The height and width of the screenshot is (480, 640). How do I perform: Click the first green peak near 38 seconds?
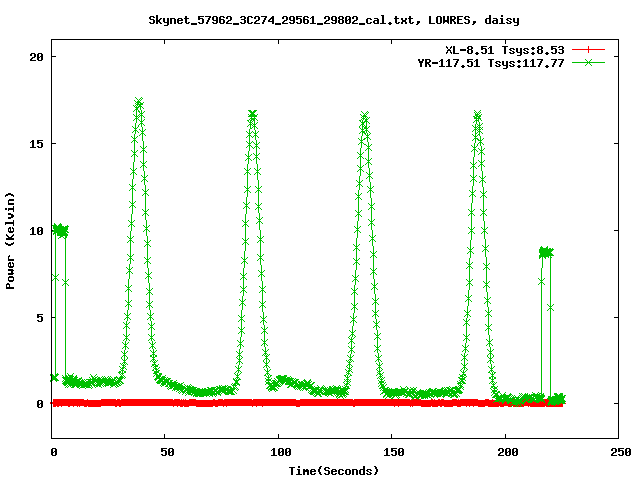point(139,102)
